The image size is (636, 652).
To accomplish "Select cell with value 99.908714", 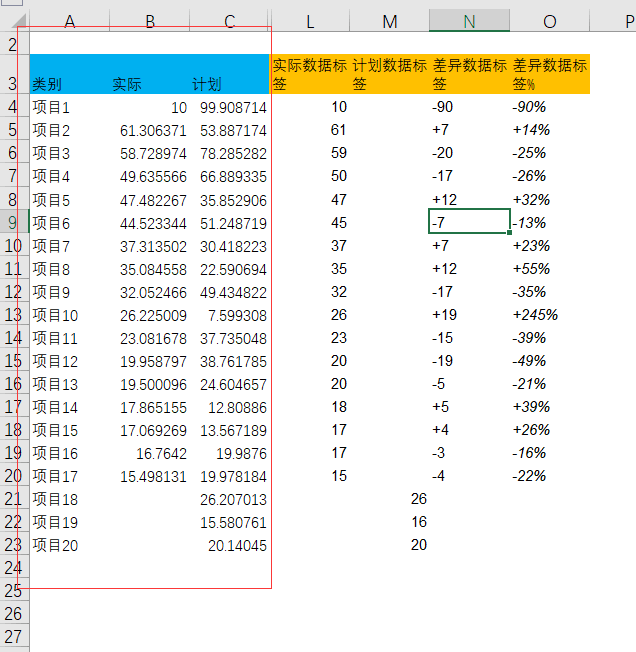I will click(229, 107).
